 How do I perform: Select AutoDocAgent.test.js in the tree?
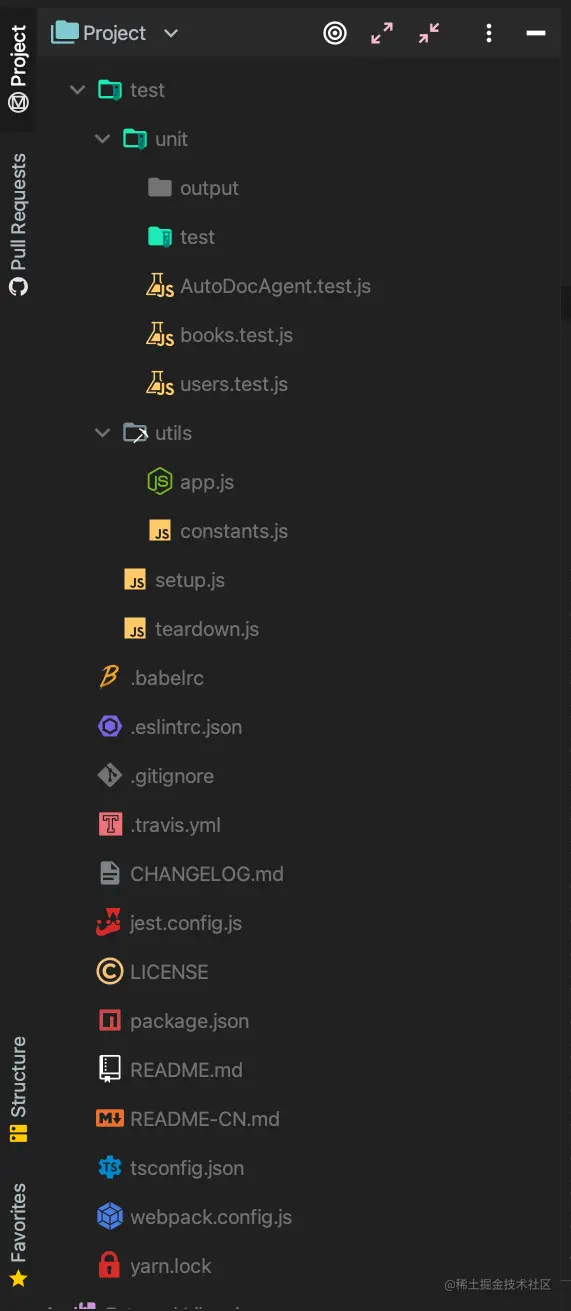[x=259, y=286]
